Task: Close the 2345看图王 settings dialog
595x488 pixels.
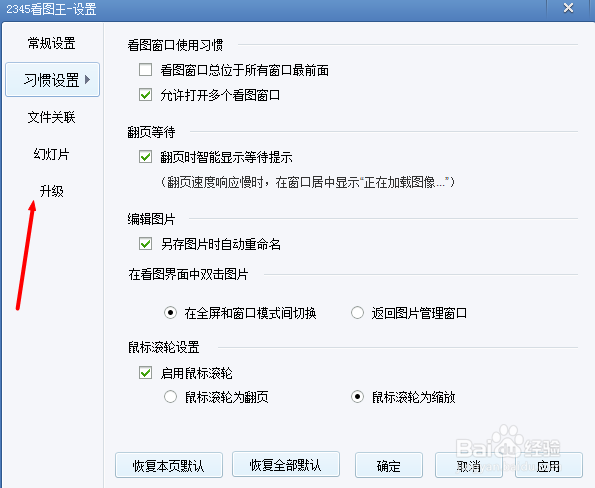Action: click(x=568, y=8)
